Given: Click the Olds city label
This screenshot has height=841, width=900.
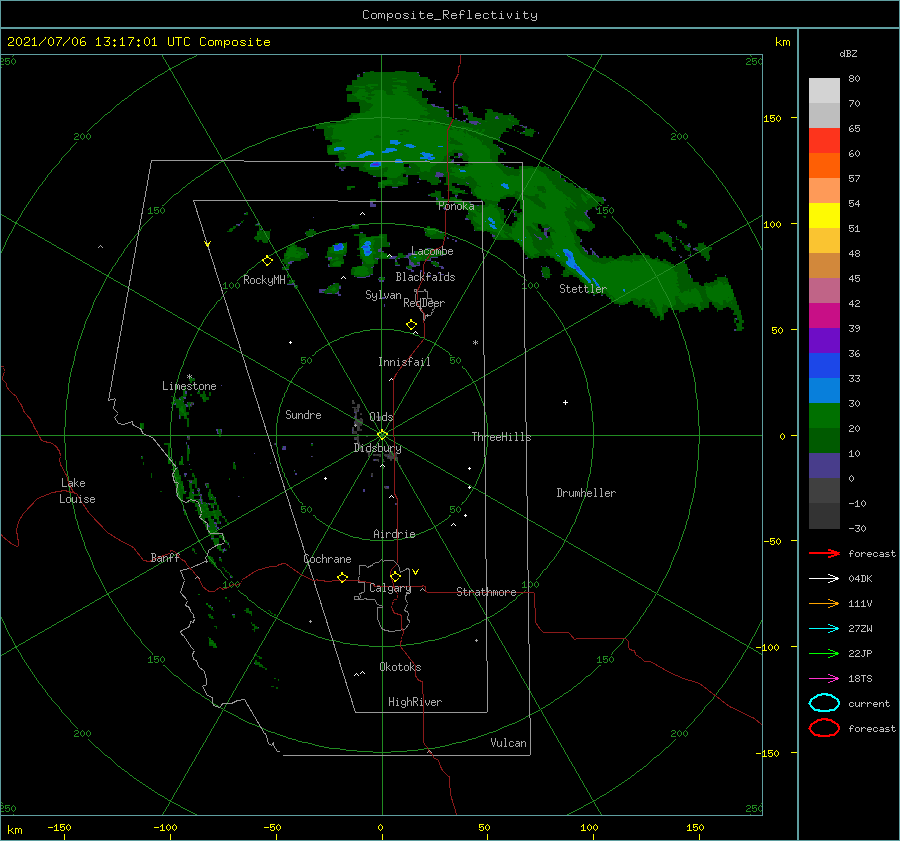Looking at the screenshot, I should click(381, 416).
